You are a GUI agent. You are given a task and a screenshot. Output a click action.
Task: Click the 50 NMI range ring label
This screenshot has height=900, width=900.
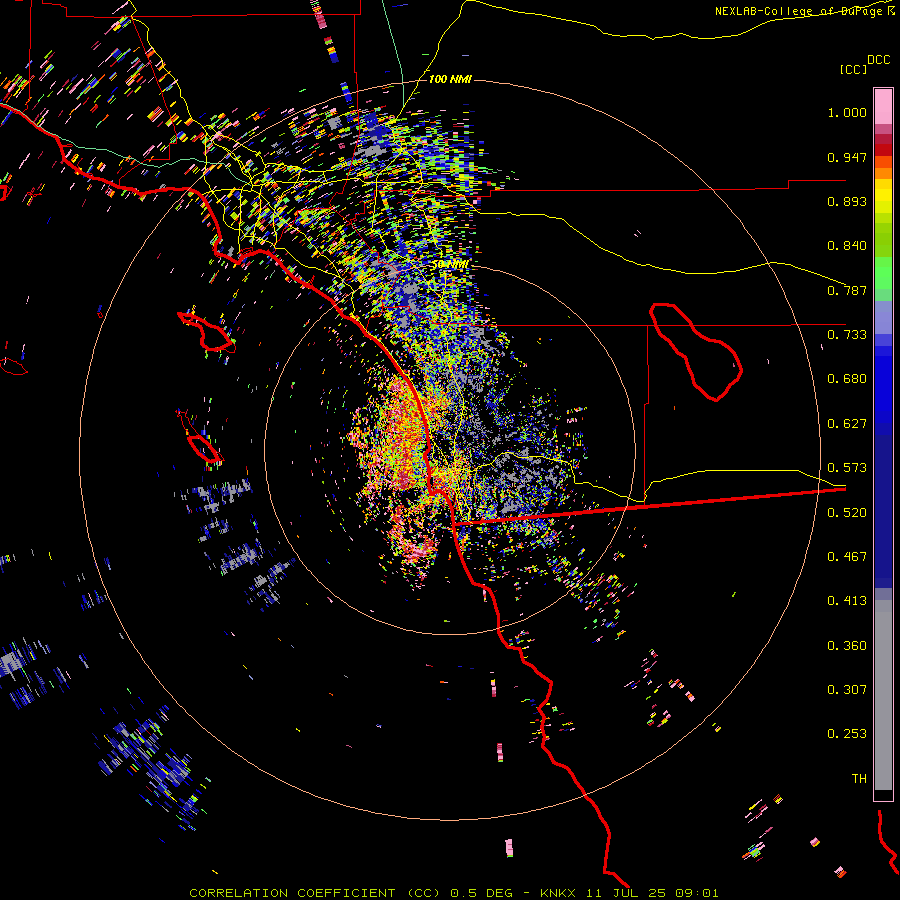451,265
